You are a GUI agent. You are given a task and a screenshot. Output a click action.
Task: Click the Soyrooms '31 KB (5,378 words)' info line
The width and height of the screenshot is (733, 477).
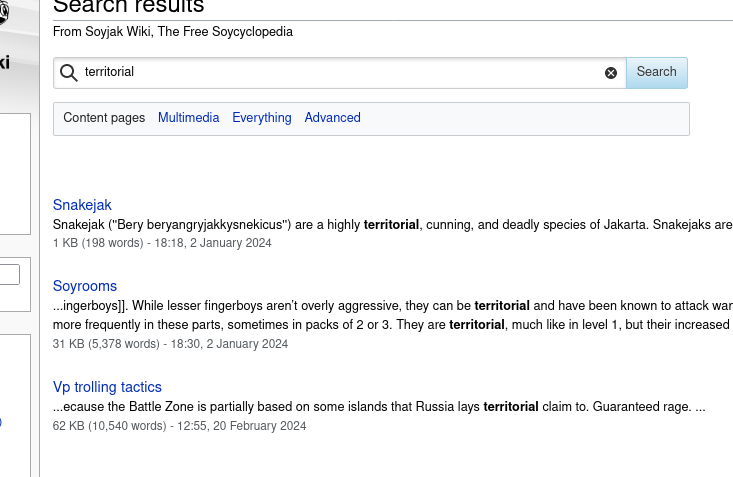coord(170,344)
